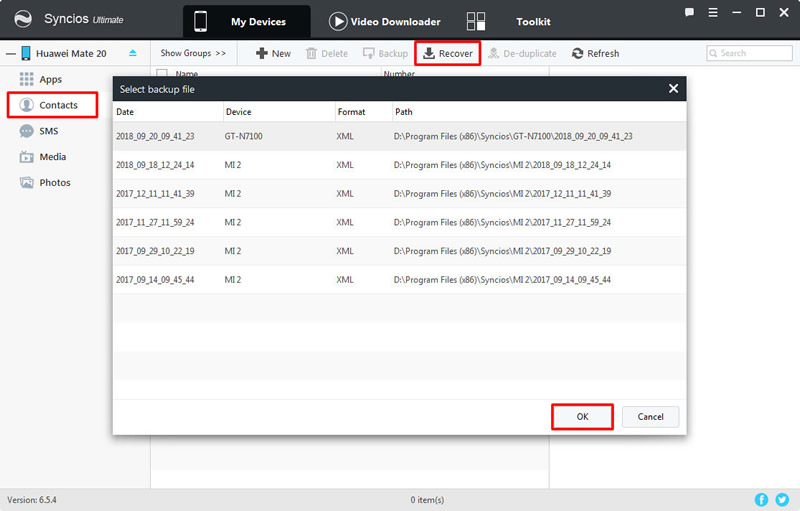
Task: Click the Apps grid icon
Action: click(x=27, y=79)
